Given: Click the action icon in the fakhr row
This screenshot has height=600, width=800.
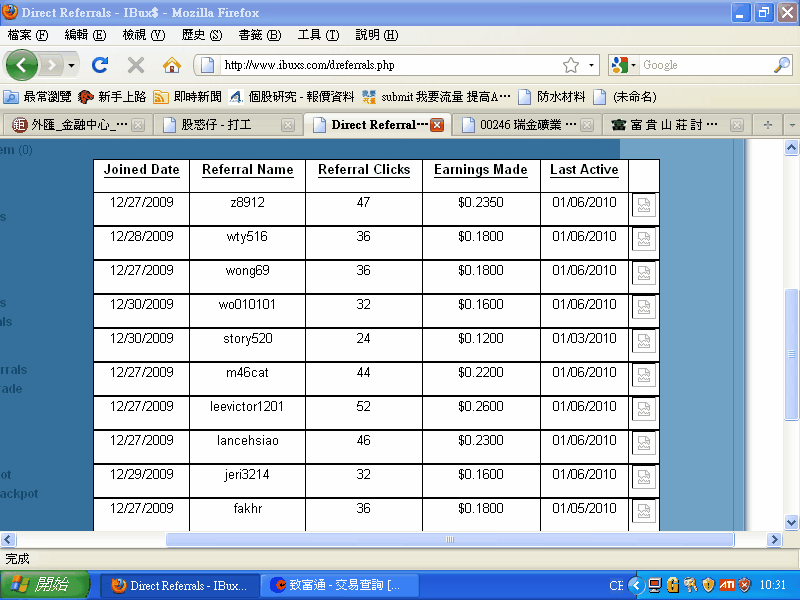Looking at the screenshot, I should pos(643,512).
